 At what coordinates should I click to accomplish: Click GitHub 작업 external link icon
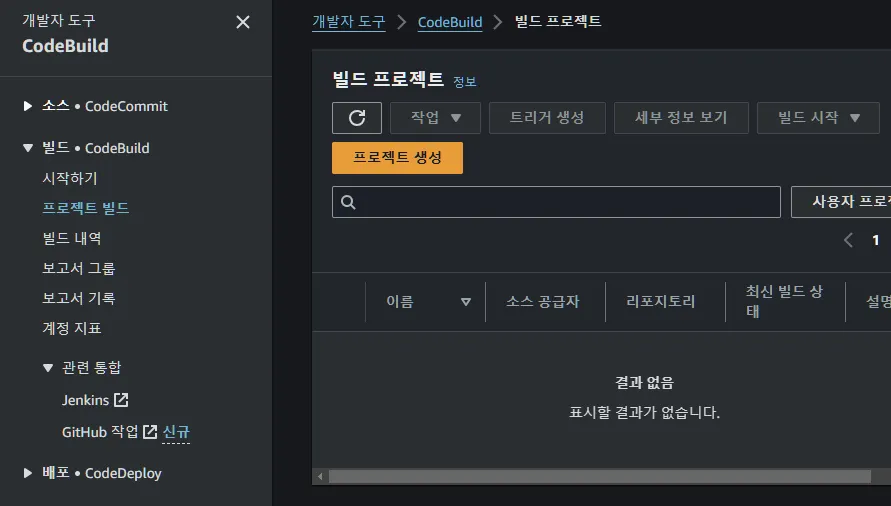150,432
